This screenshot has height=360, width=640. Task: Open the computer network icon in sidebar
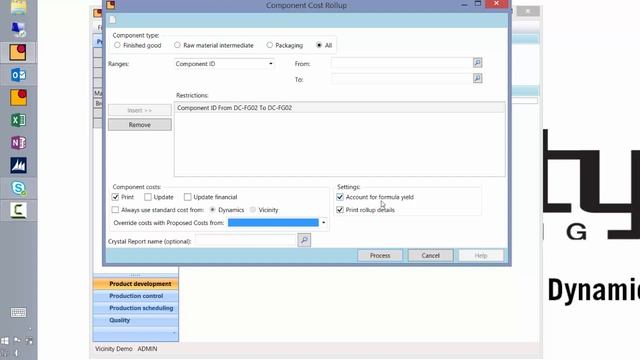pyautogui.click(x=18, y=30)
